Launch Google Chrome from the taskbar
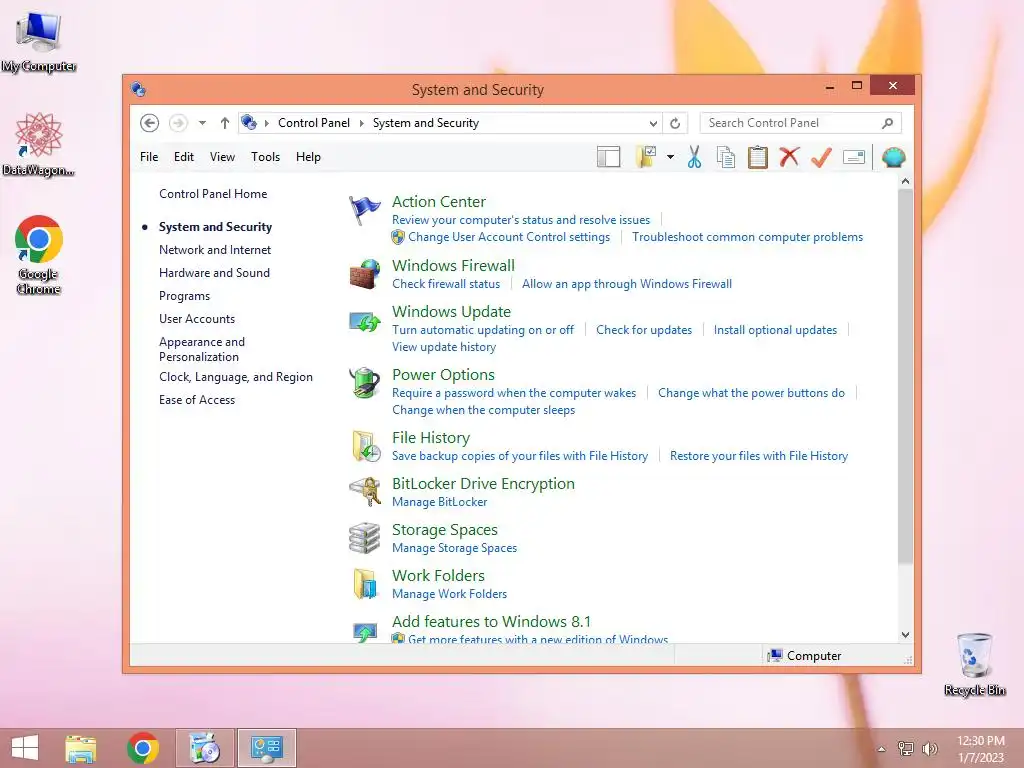 [x=143, y=748]
